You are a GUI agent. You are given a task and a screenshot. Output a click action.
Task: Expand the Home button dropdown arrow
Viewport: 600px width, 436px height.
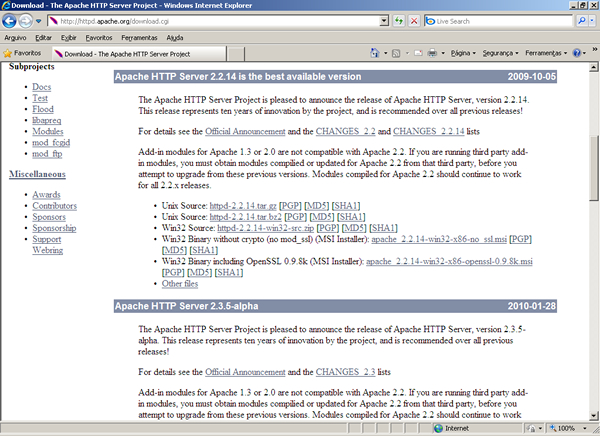[385, 53]
